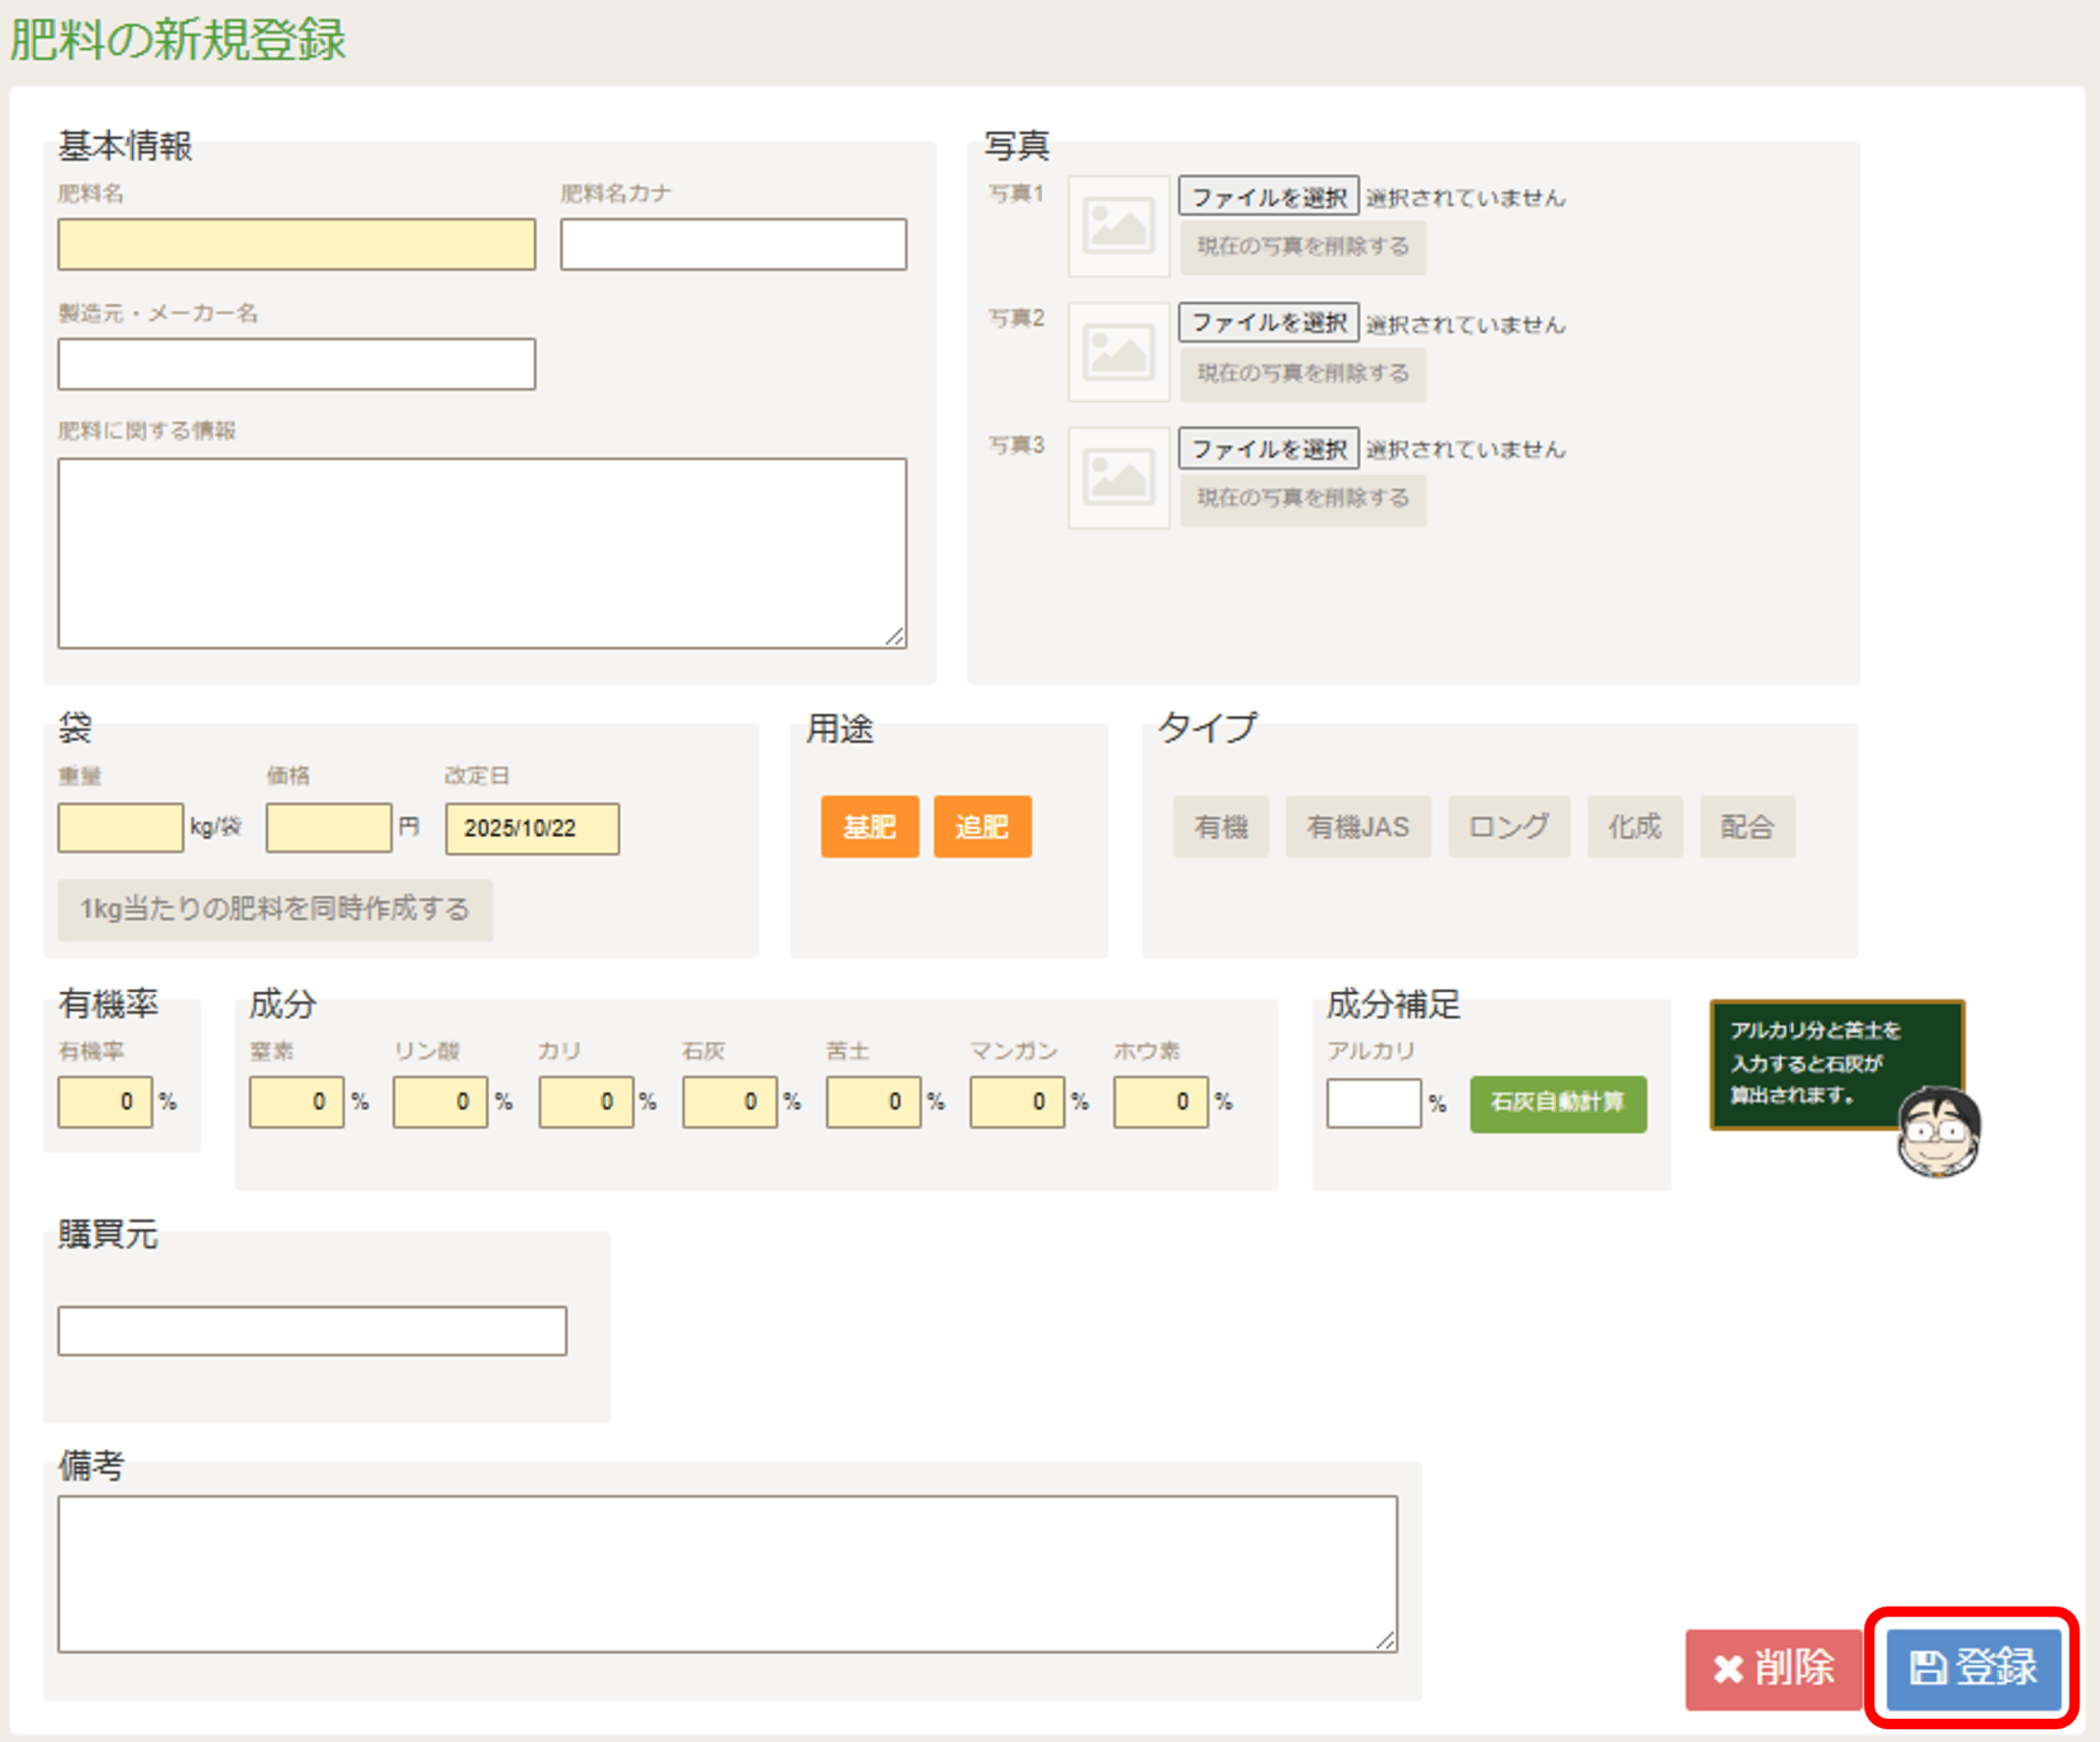
Task: Choose file for 写真1
Action: tap(1268, 197)
